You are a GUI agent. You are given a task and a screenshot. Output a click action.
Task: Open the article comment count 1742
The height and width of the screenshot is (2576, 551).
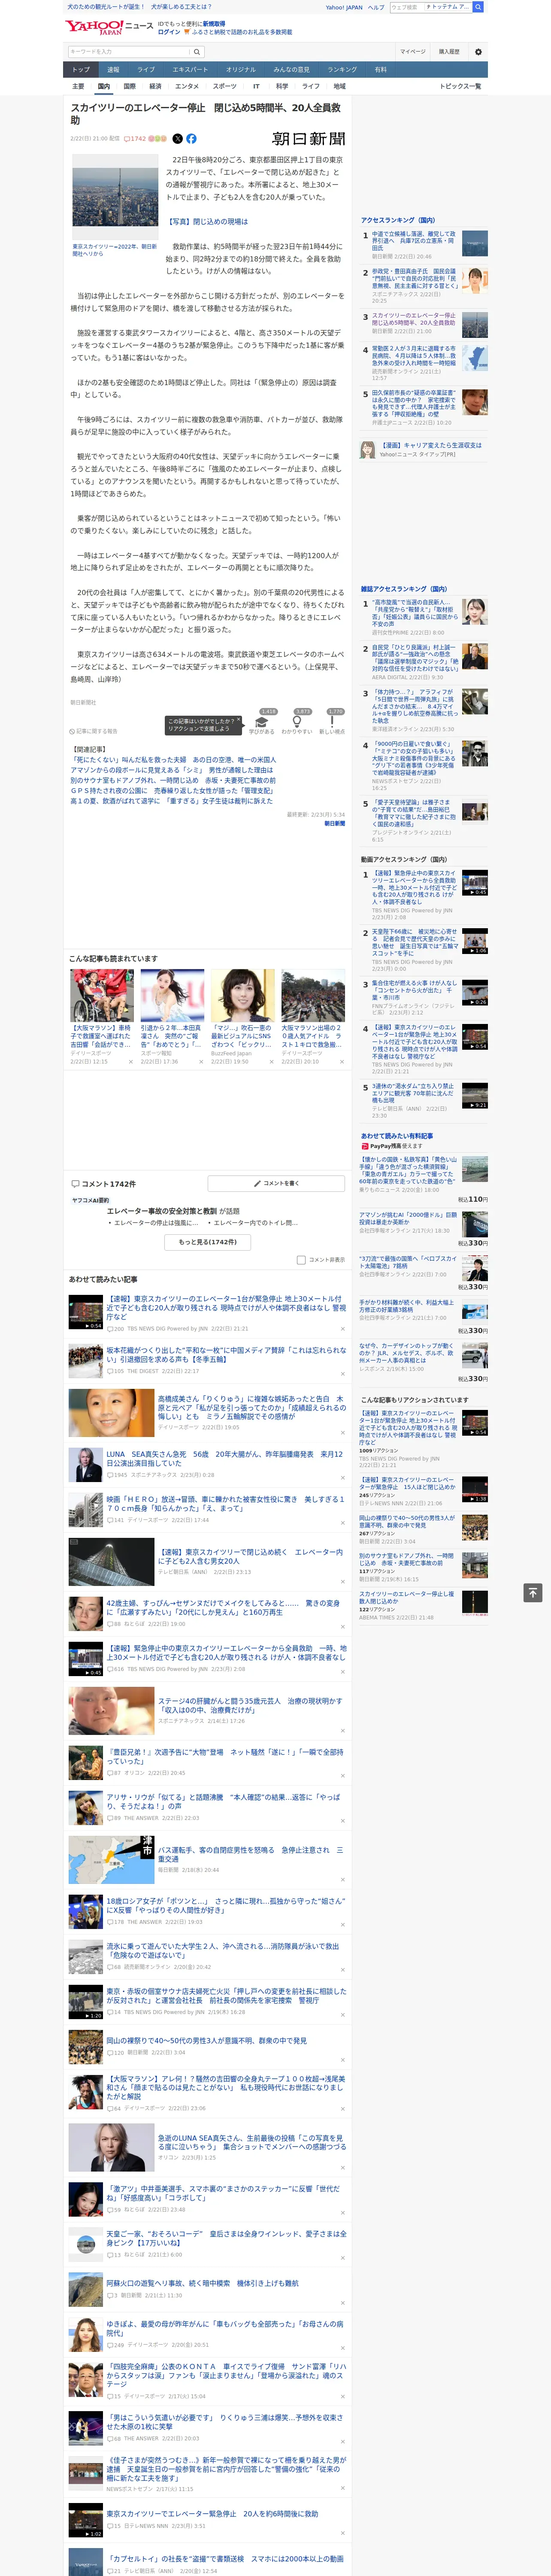coord(135,139)
